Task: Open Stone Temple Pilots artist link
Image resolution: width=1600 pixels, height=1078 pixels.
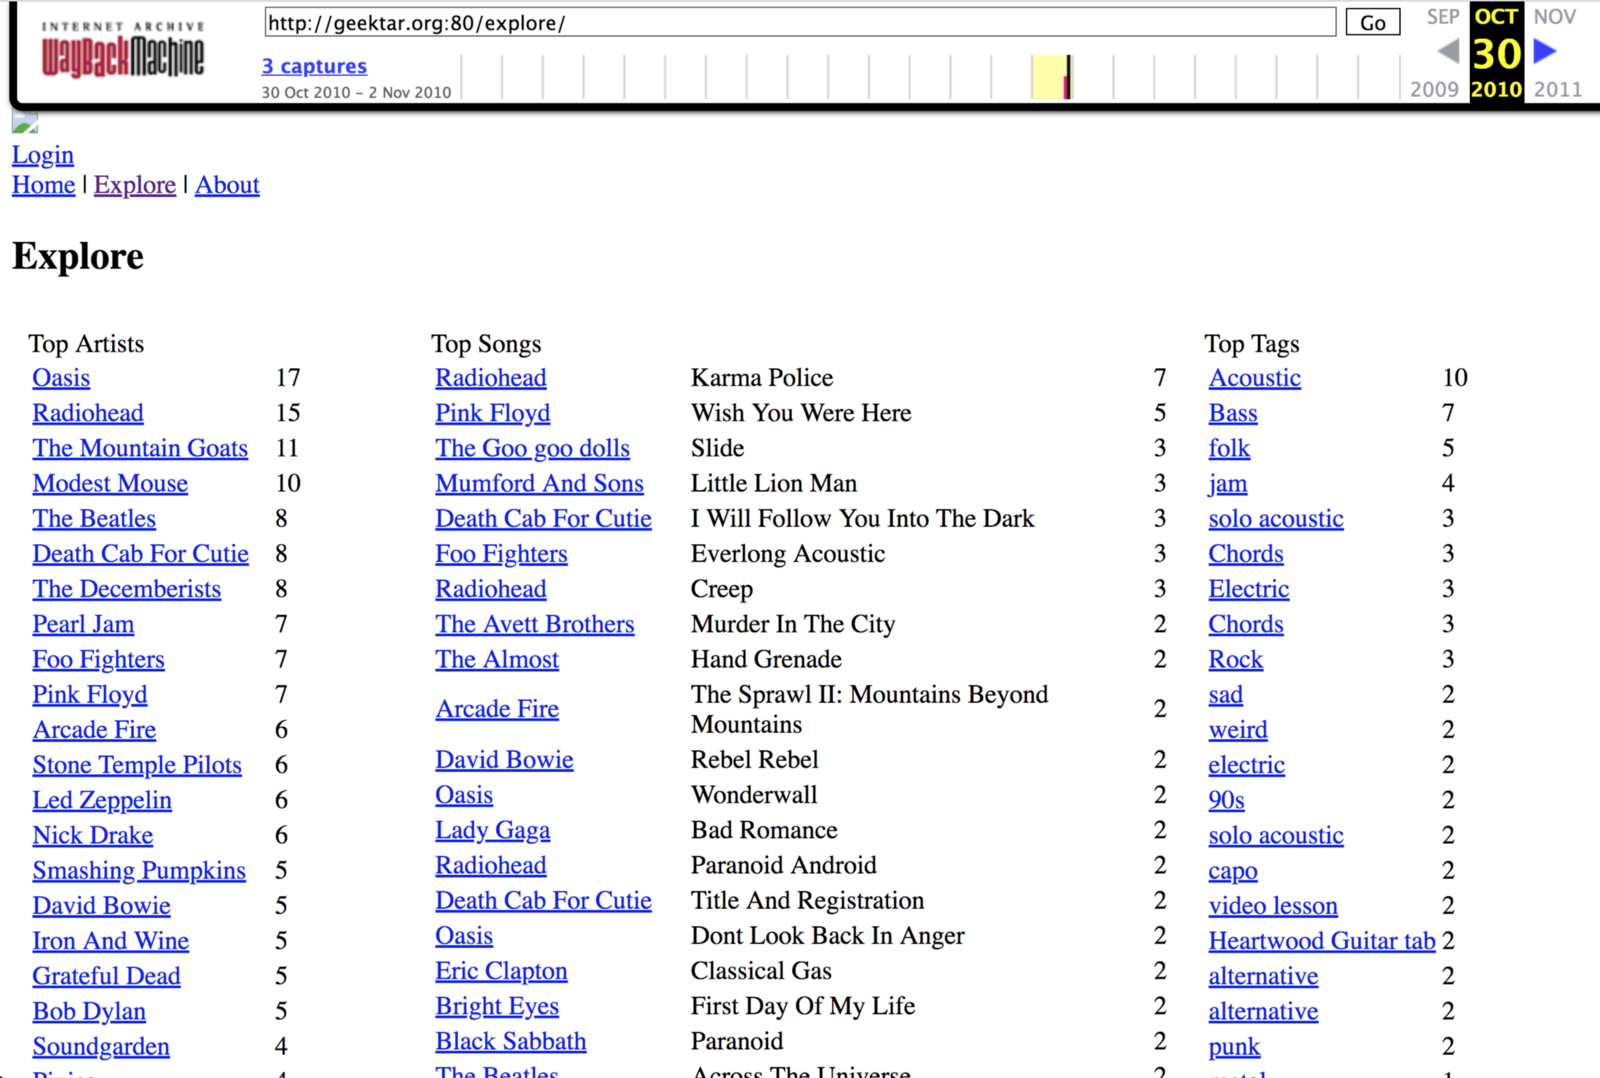Action: [137, 765]
